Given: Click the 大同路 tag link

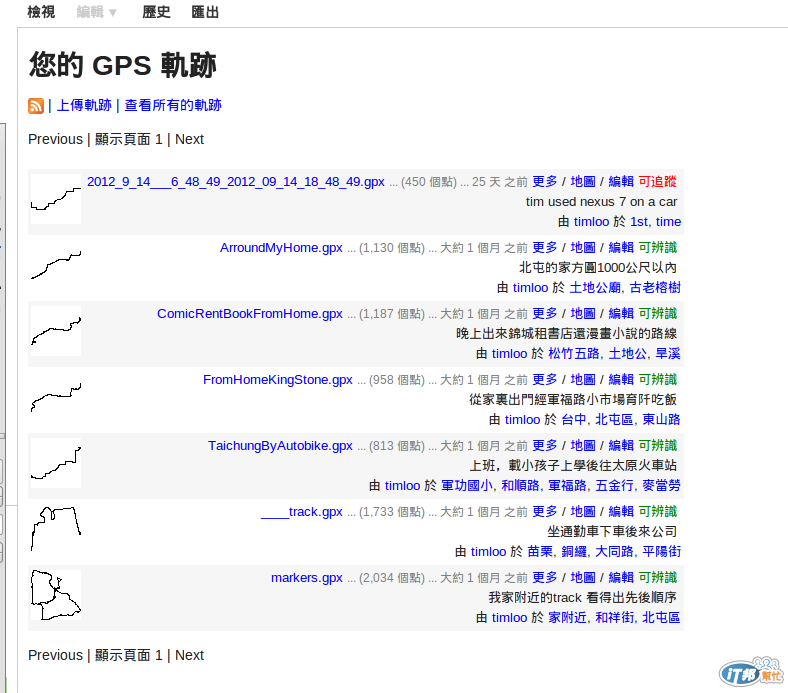Looking at the screenshot, I should click(615, 552).
